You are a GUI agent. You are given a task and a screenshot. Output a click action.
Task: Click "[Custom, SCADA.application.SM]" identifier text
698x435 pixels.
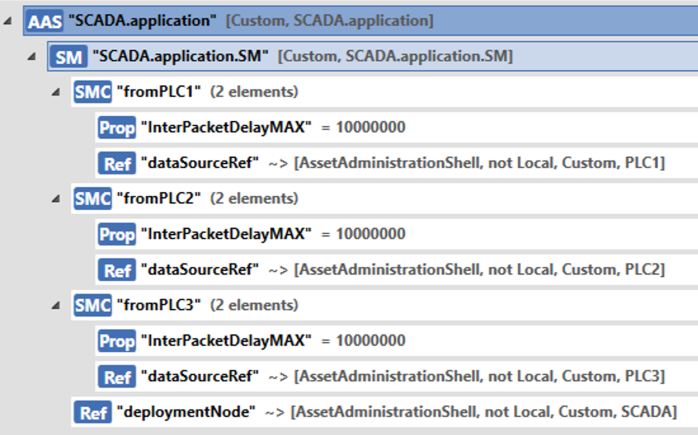click(395, 56)
